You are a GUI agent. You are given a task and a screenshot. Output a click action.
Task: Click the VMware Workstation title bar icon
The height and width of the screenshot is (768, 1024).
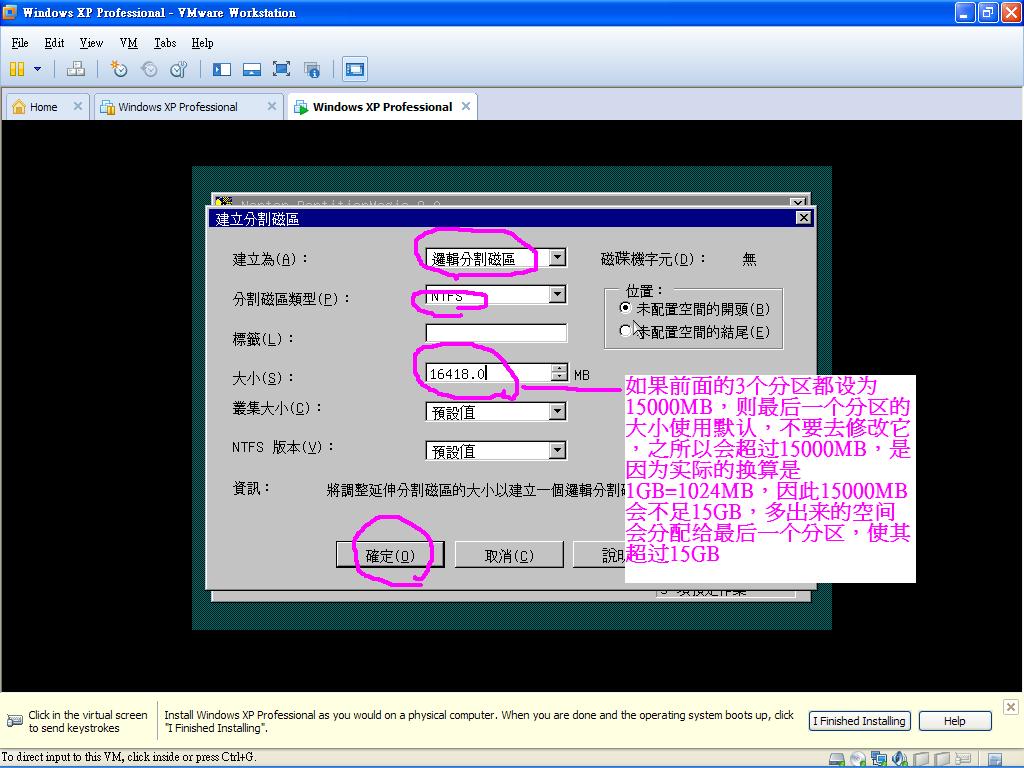click(x=10, y=12)
